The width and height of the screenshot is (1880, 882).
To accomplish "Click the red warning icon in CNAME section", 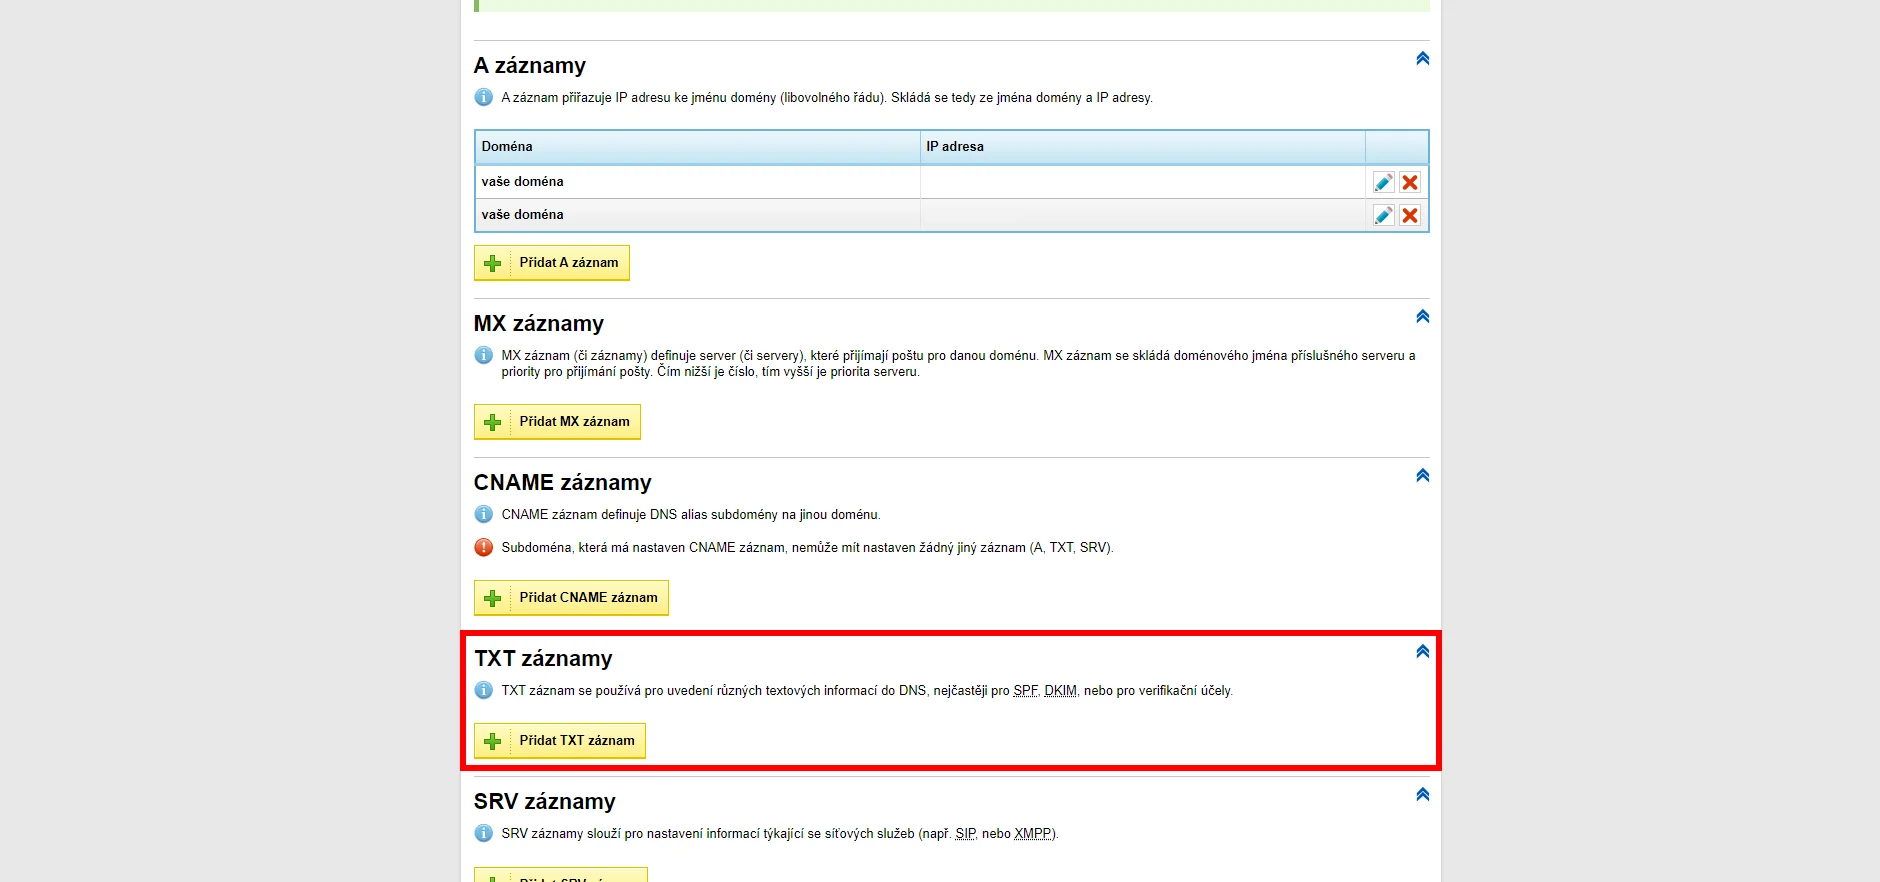I will tap(484, 548).
